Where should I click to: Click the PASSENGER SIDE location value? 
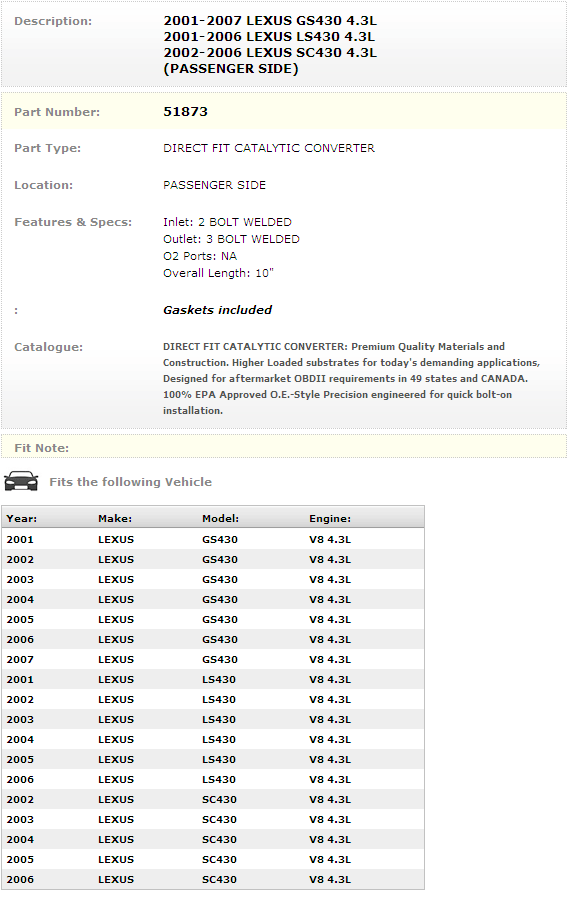pos(214,185)
